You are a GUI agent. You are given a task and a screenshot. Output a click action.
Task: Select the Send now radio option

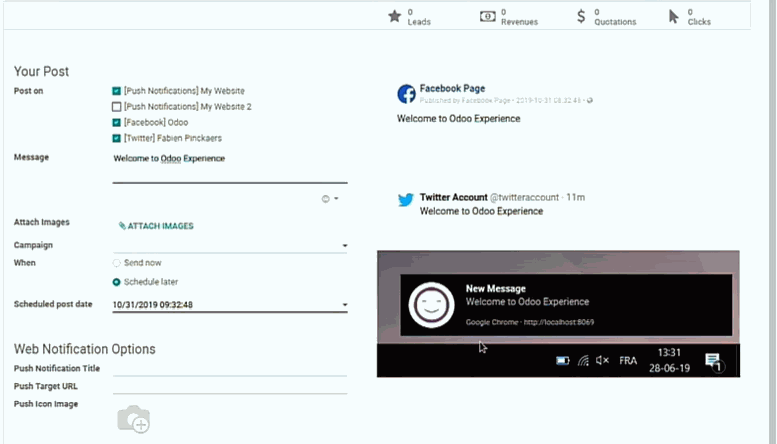click(x=117, y=263)
